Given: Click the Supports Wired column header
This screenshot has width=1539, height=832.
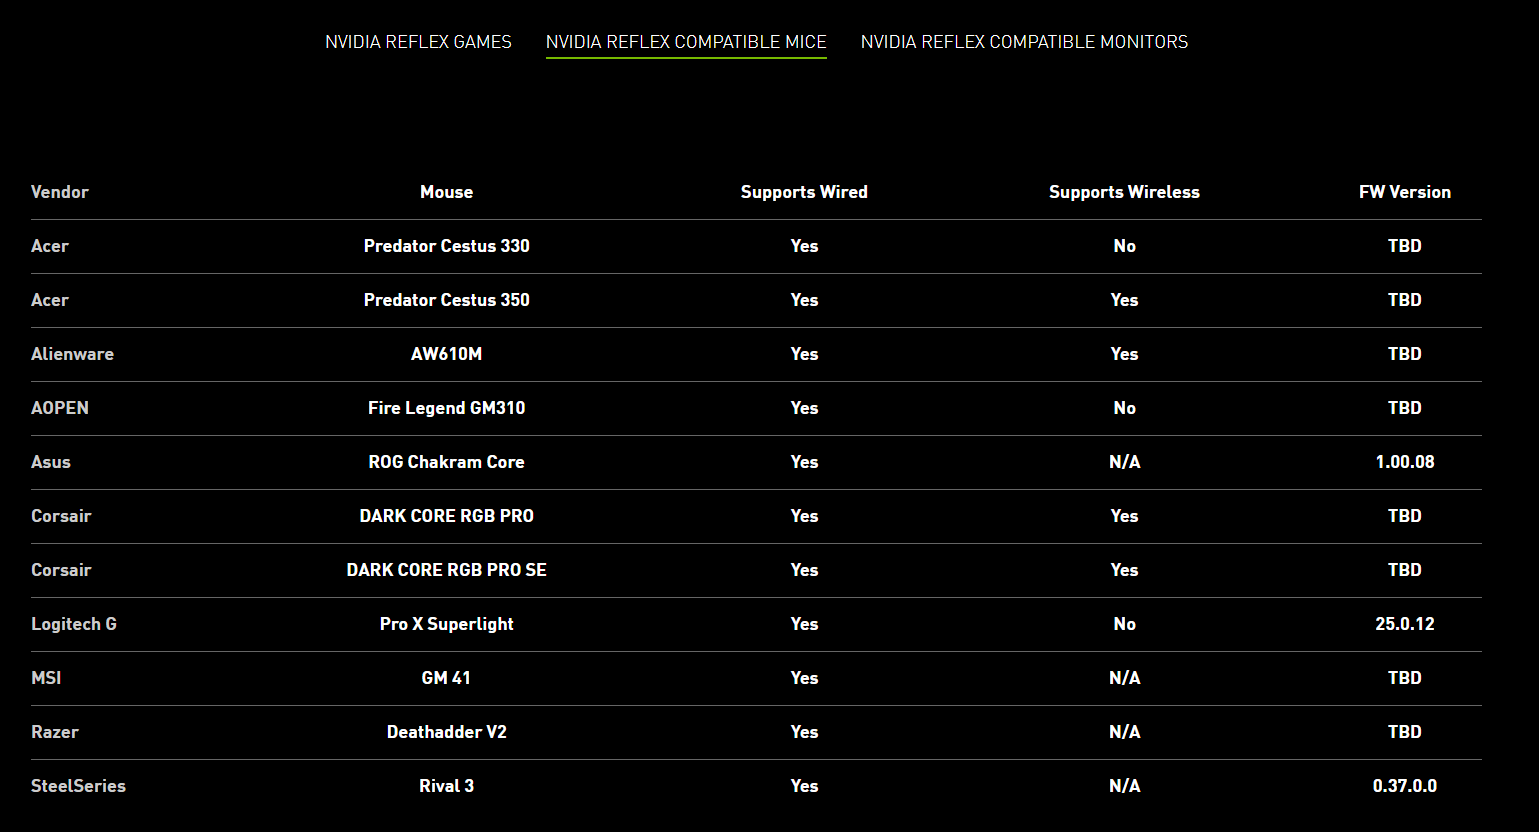Looking at the screenshot, I should pos(804,192).
